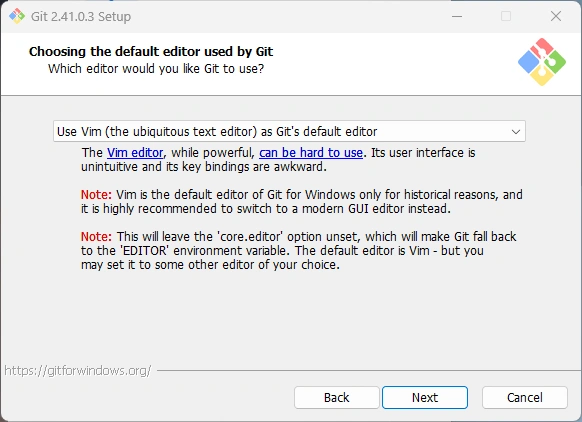Click the 'Which editor would you like Git to use?' subtitle

(x=156, y=69)
